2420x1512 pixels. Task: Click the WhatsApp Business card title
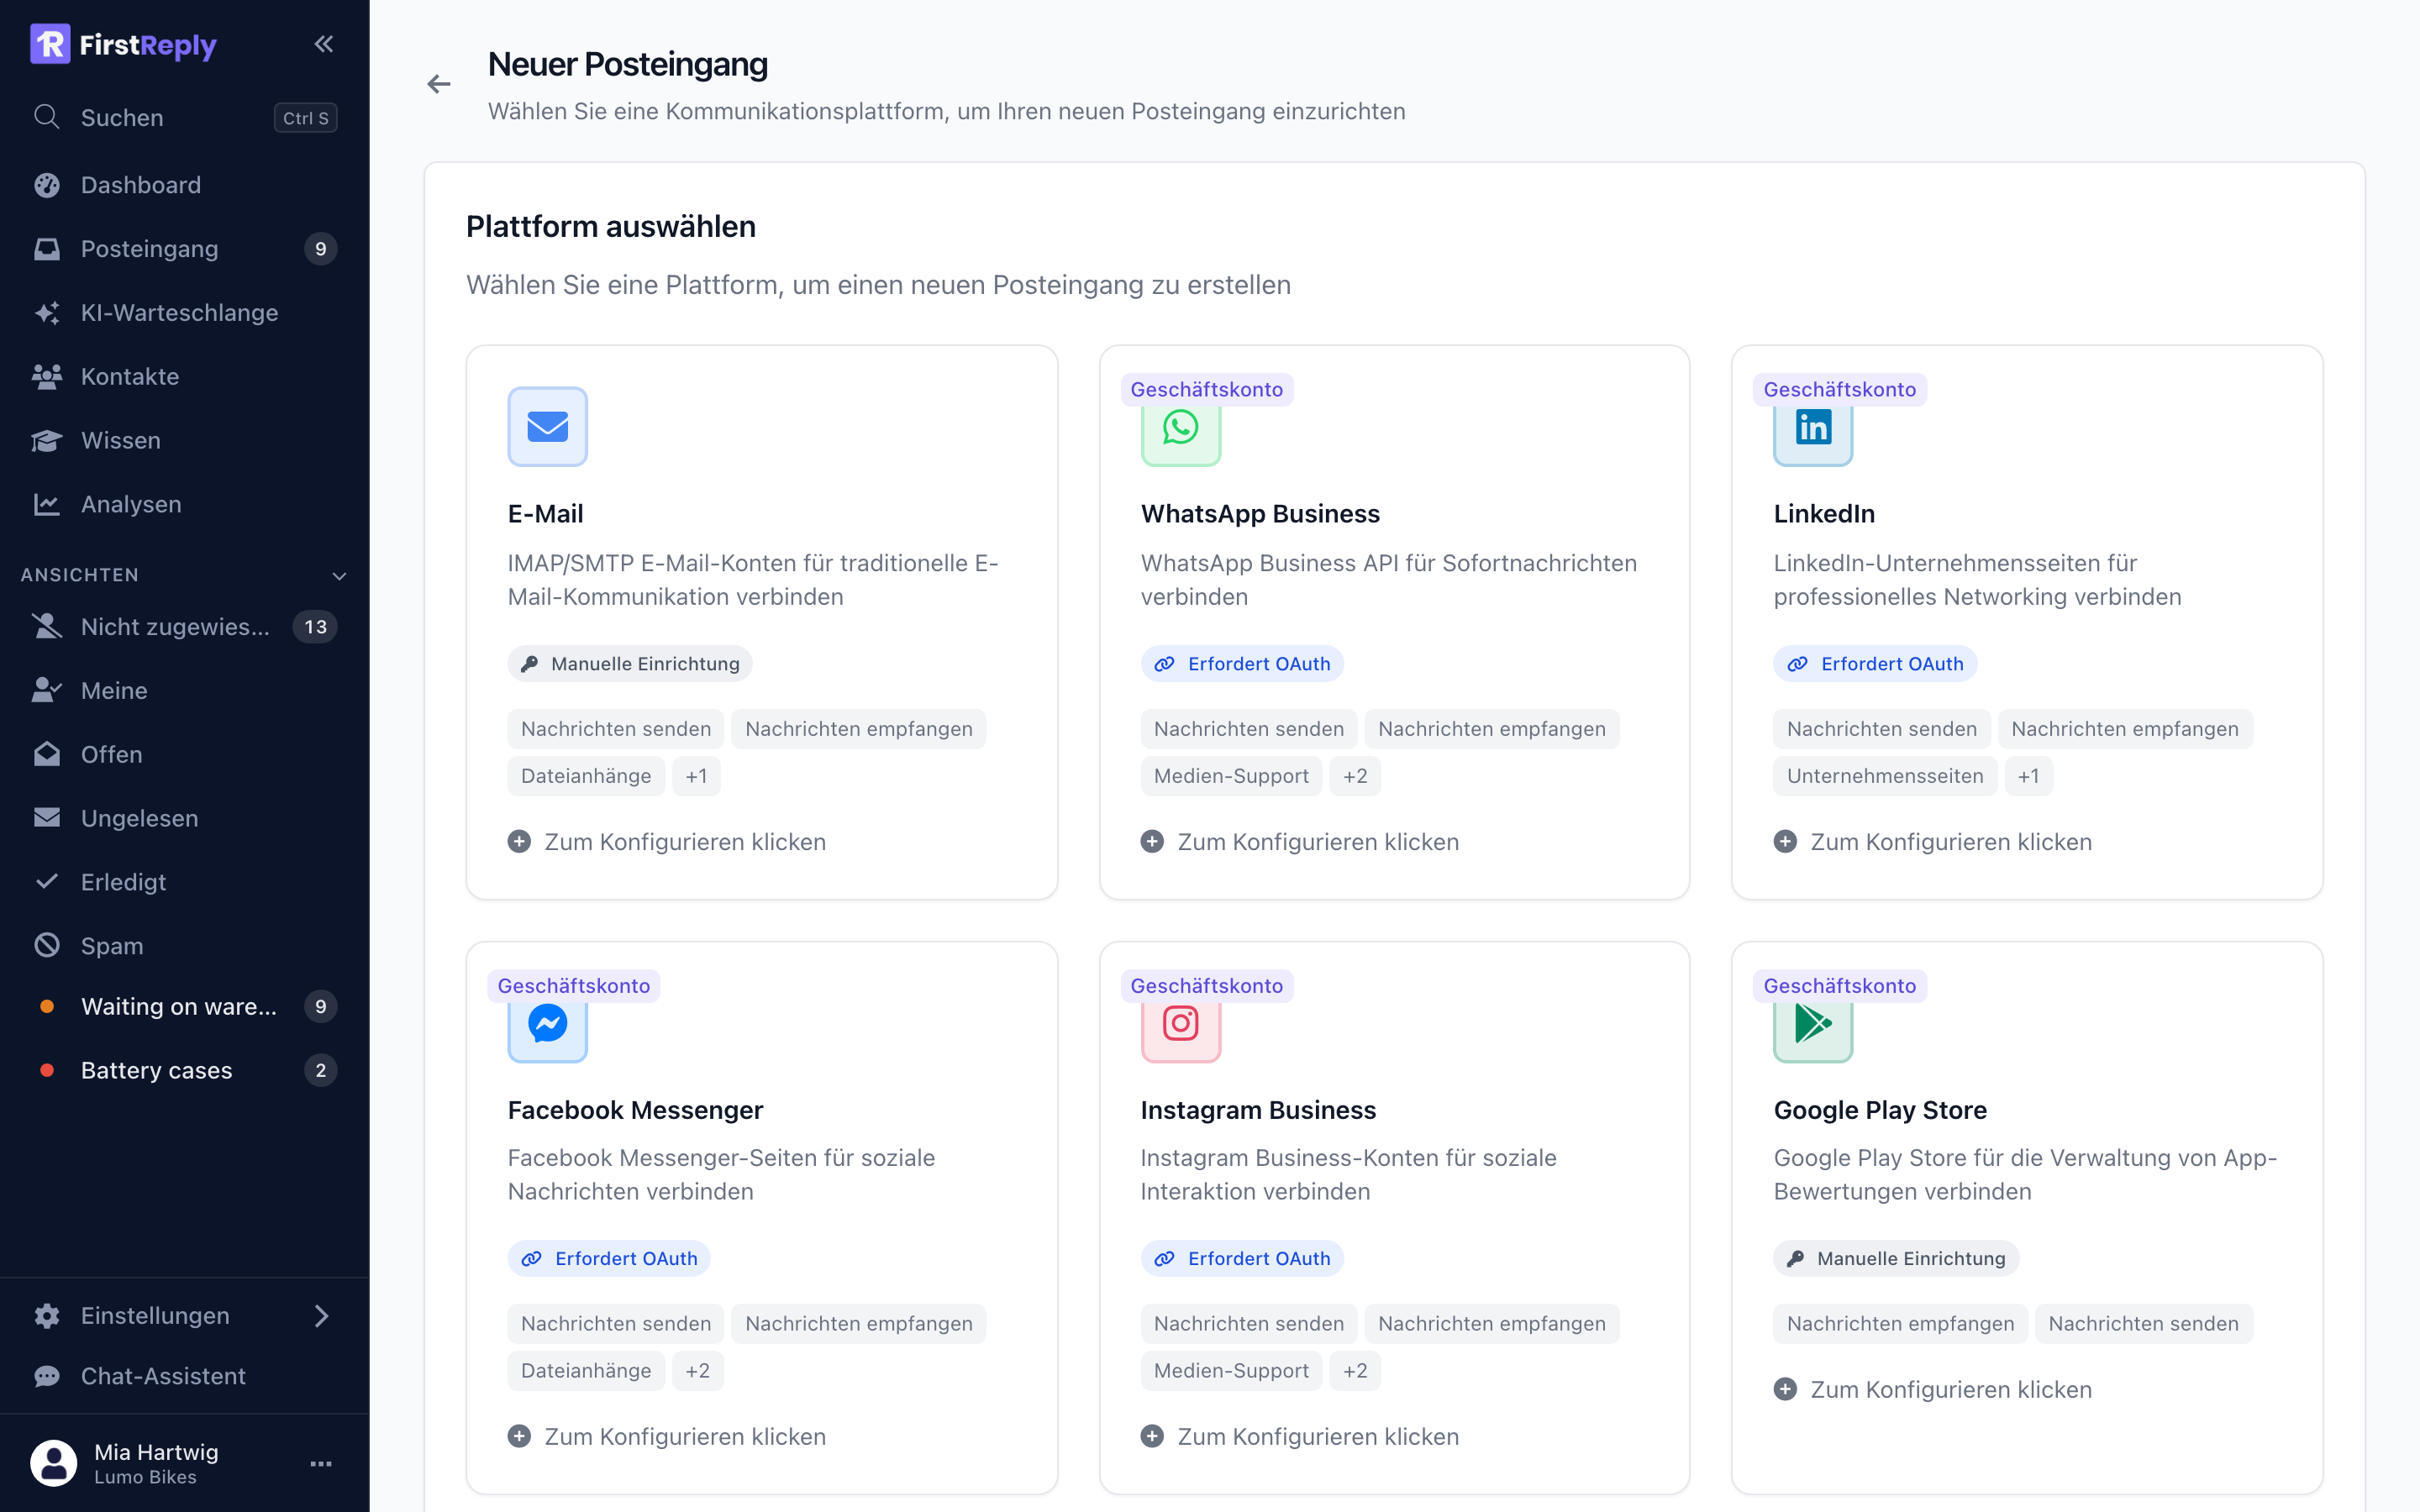[x=1260, y=514]
